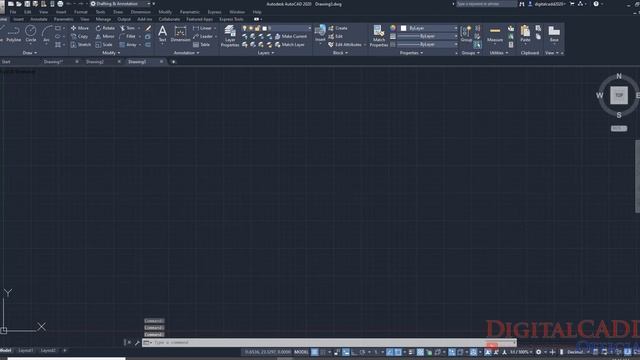Open the Dimension menu

140,12
